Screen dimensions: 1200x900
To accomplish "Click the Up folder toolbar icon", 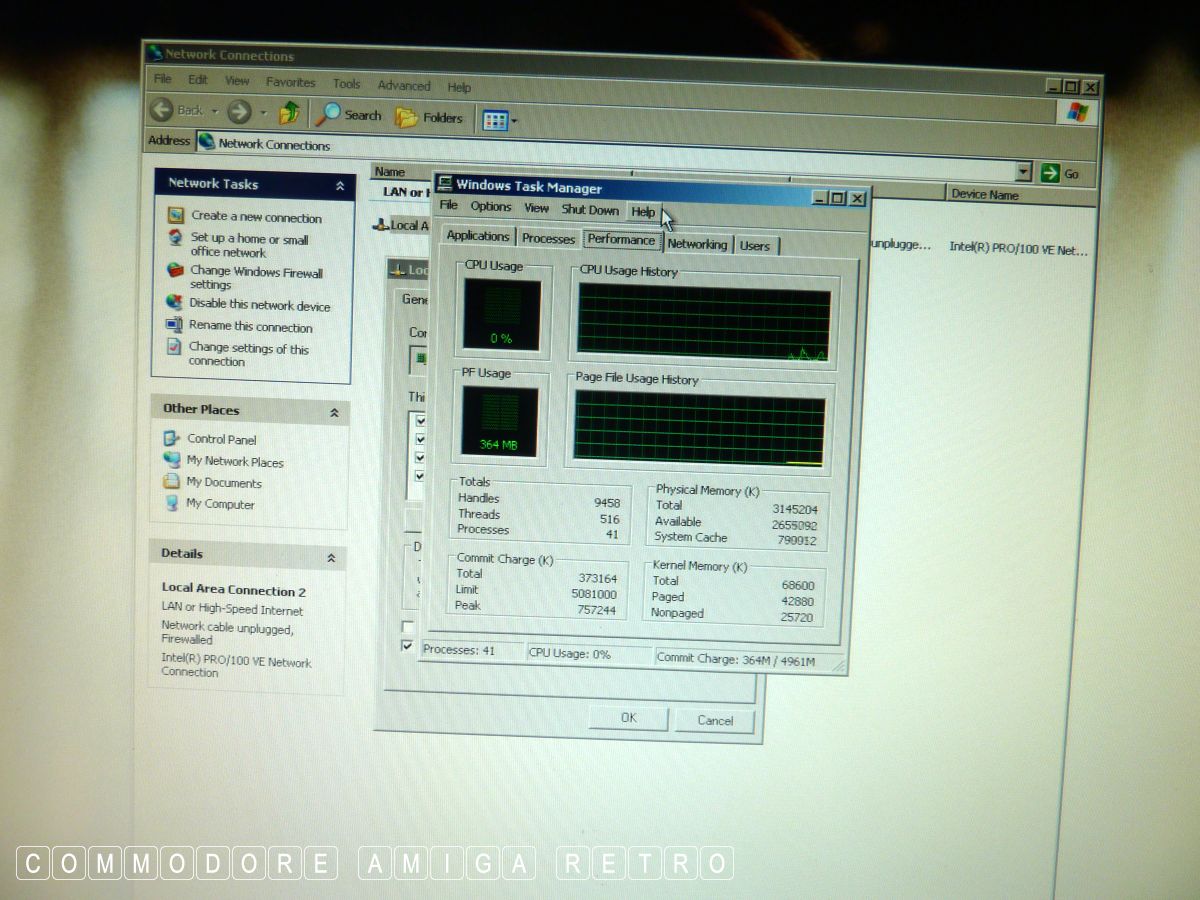I will (289, 113).
